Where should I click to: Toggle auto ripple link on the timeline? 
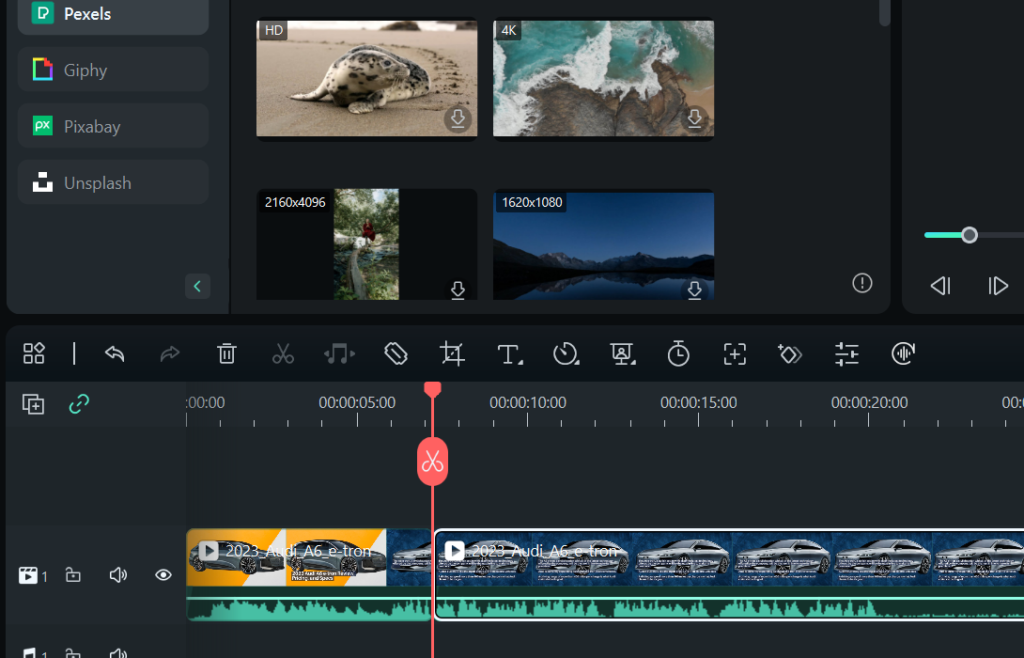click(79, 405)
